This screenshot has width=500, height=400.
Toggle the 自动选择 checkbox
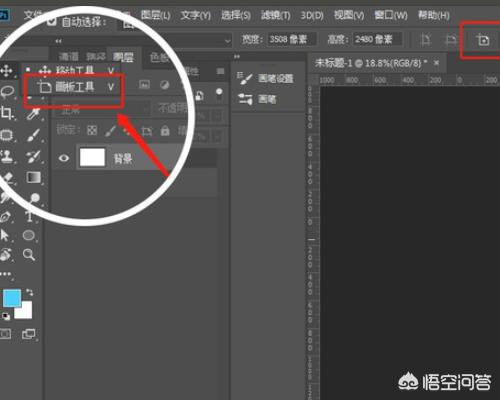(x=51, y=22)
